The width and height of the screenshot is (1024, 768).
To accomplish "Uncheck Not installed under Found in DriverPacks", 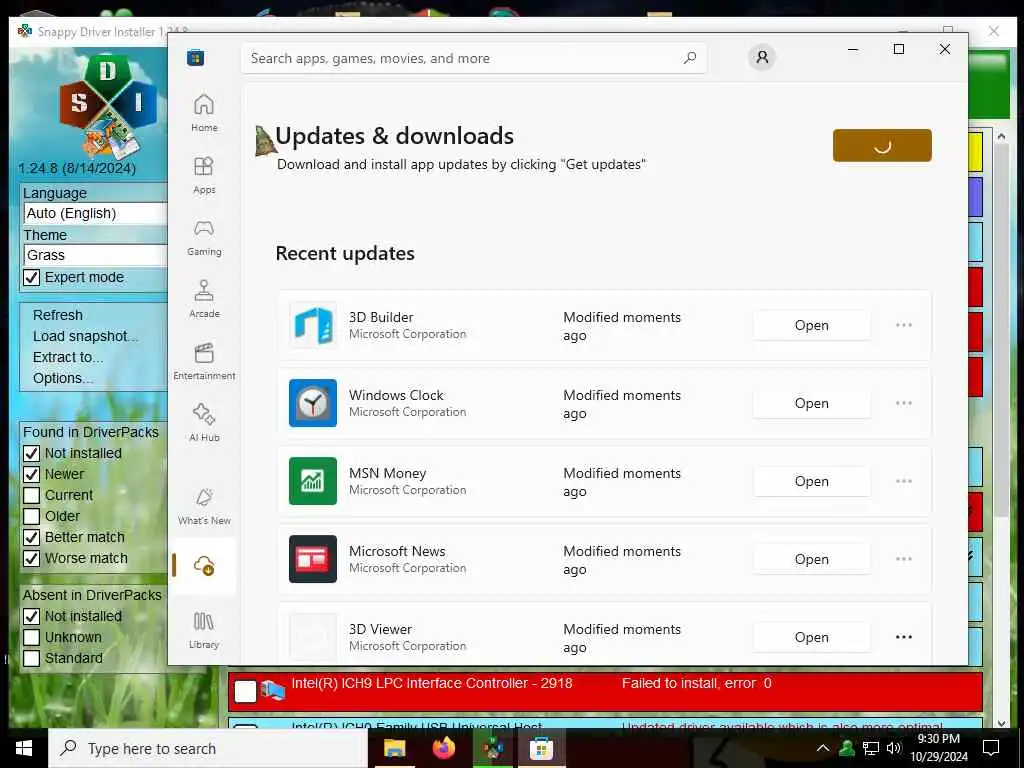I will (x=31, y=453).
